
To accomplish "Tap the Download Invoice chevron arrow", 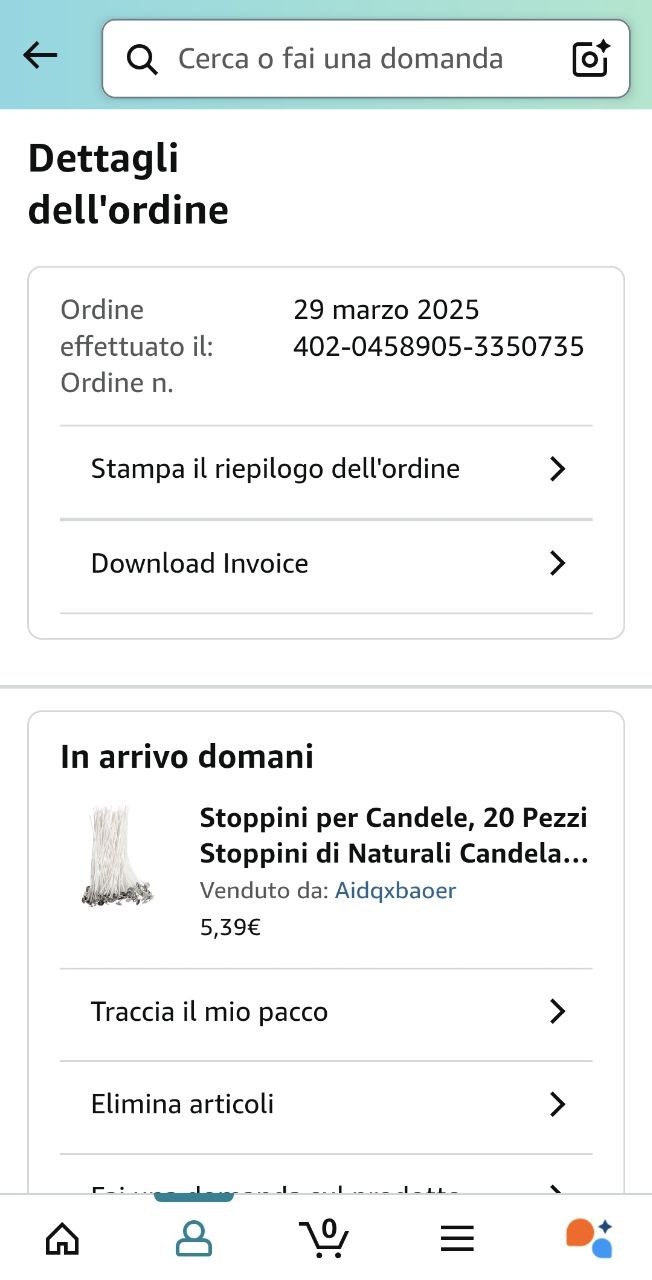I will [x=558, y=564].
